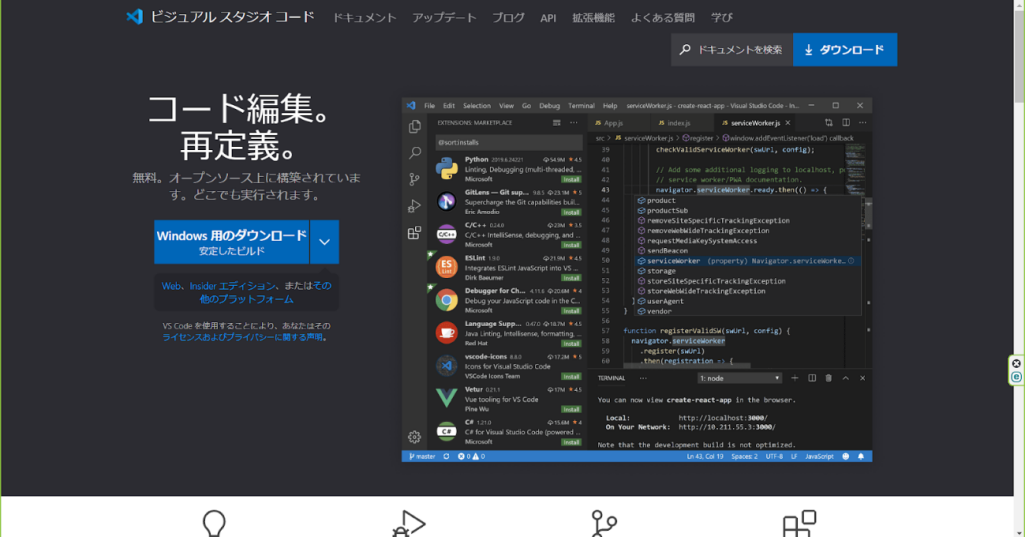Screen dimensions: 1025x537
Task: Click the lightbulb icon below the hero
Action: click(214, 524)
